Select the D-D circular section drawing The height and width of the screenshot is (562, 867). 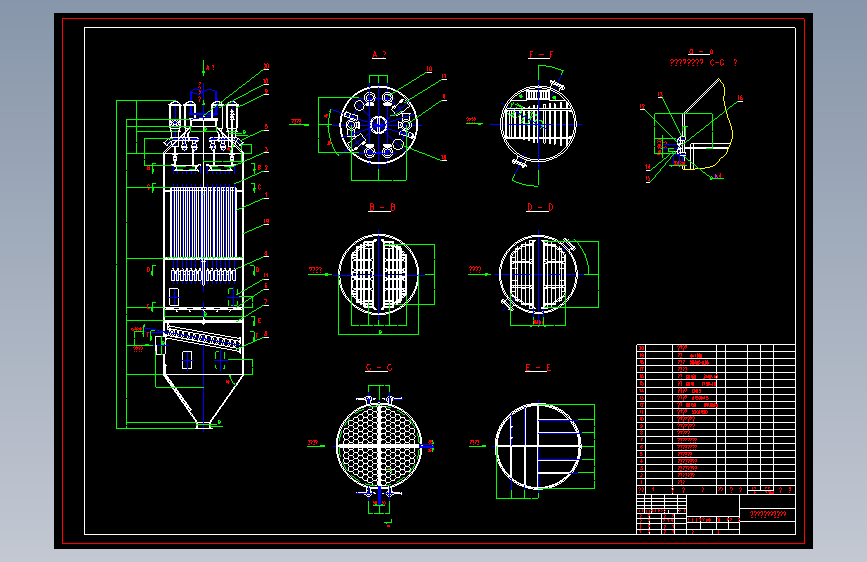538,274
